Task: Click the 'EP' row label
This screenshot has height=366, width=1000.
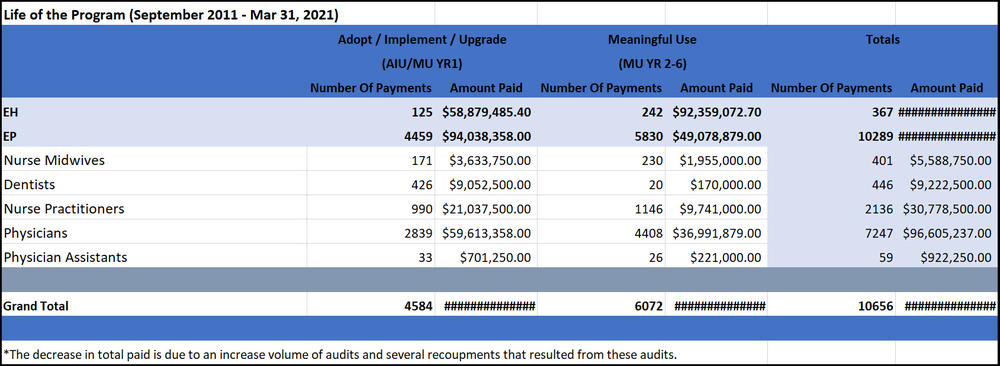Action: (x=10, y=136)
